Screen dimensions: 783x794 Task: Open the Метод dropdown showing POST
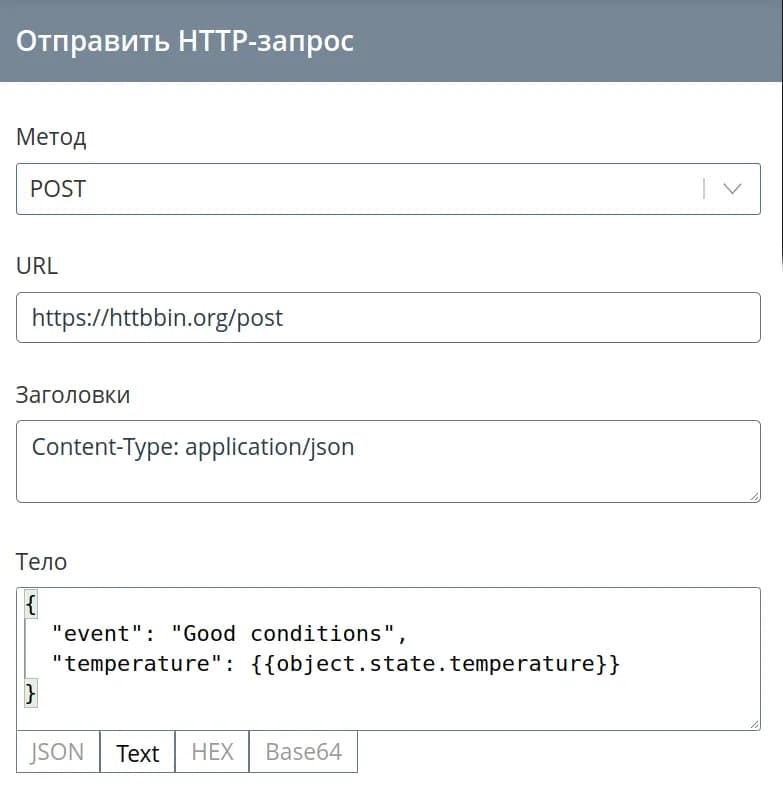pyautogui.click(x=360, y=189)
